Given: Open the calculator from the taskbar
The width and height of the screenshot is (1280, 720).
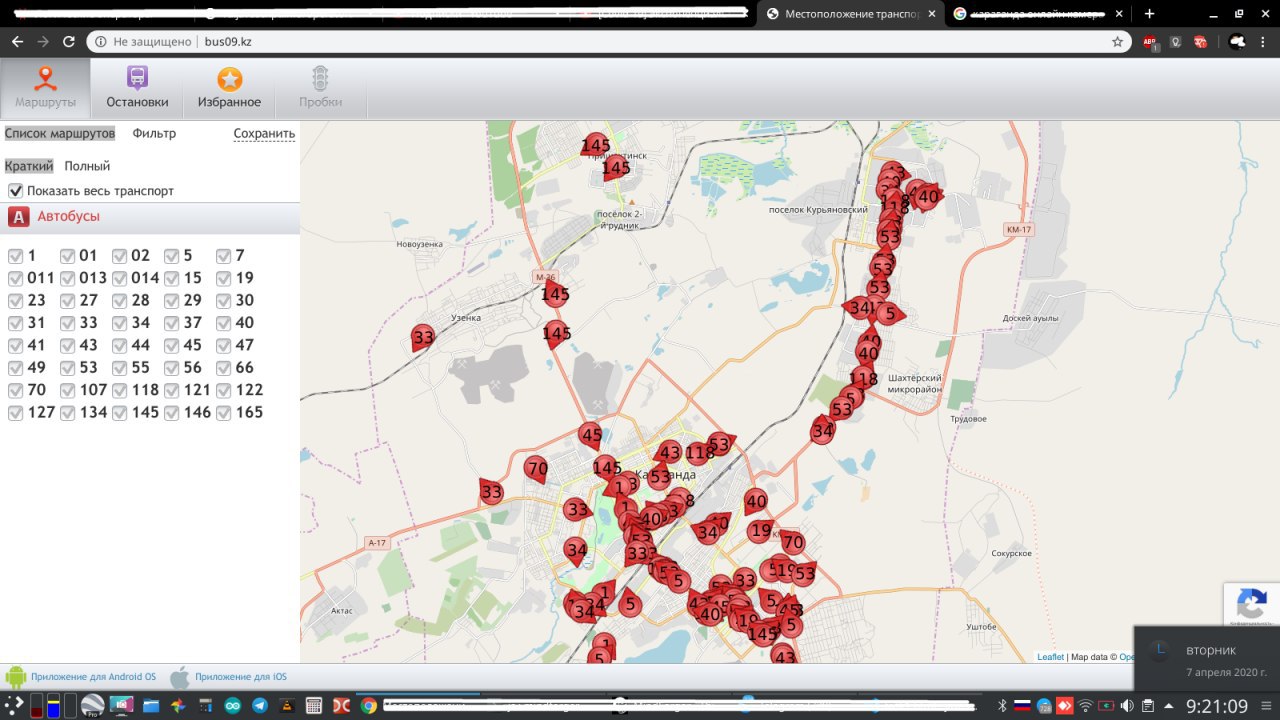Looking at the screenshot, I should (x=313, y=705).
